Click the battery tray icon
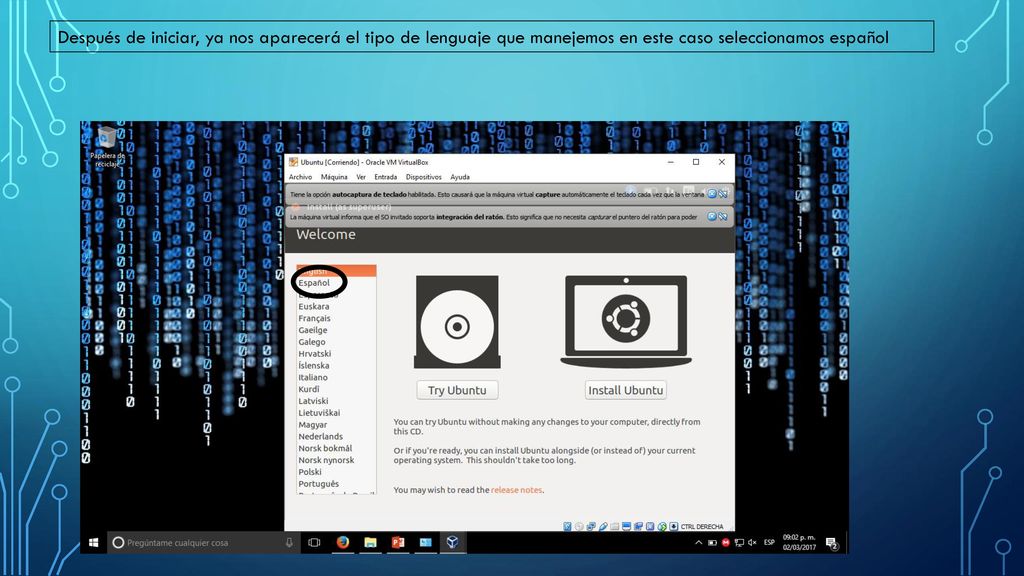This screenshot has width=1024, height=576. pos(712,542)
